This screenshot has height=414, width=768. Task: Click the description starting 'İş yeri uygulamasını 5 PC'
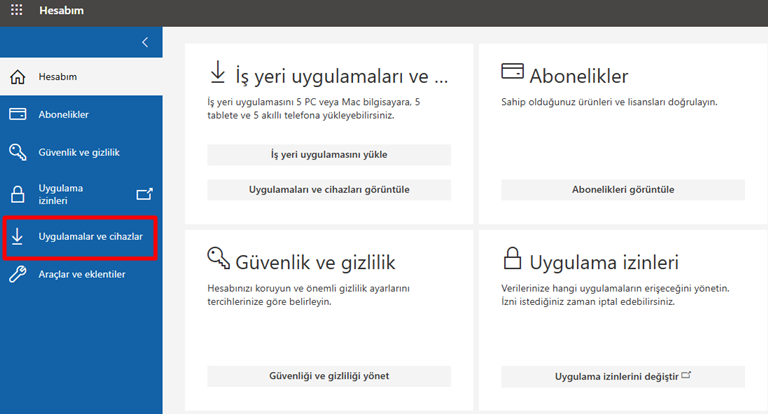point(313,109)
